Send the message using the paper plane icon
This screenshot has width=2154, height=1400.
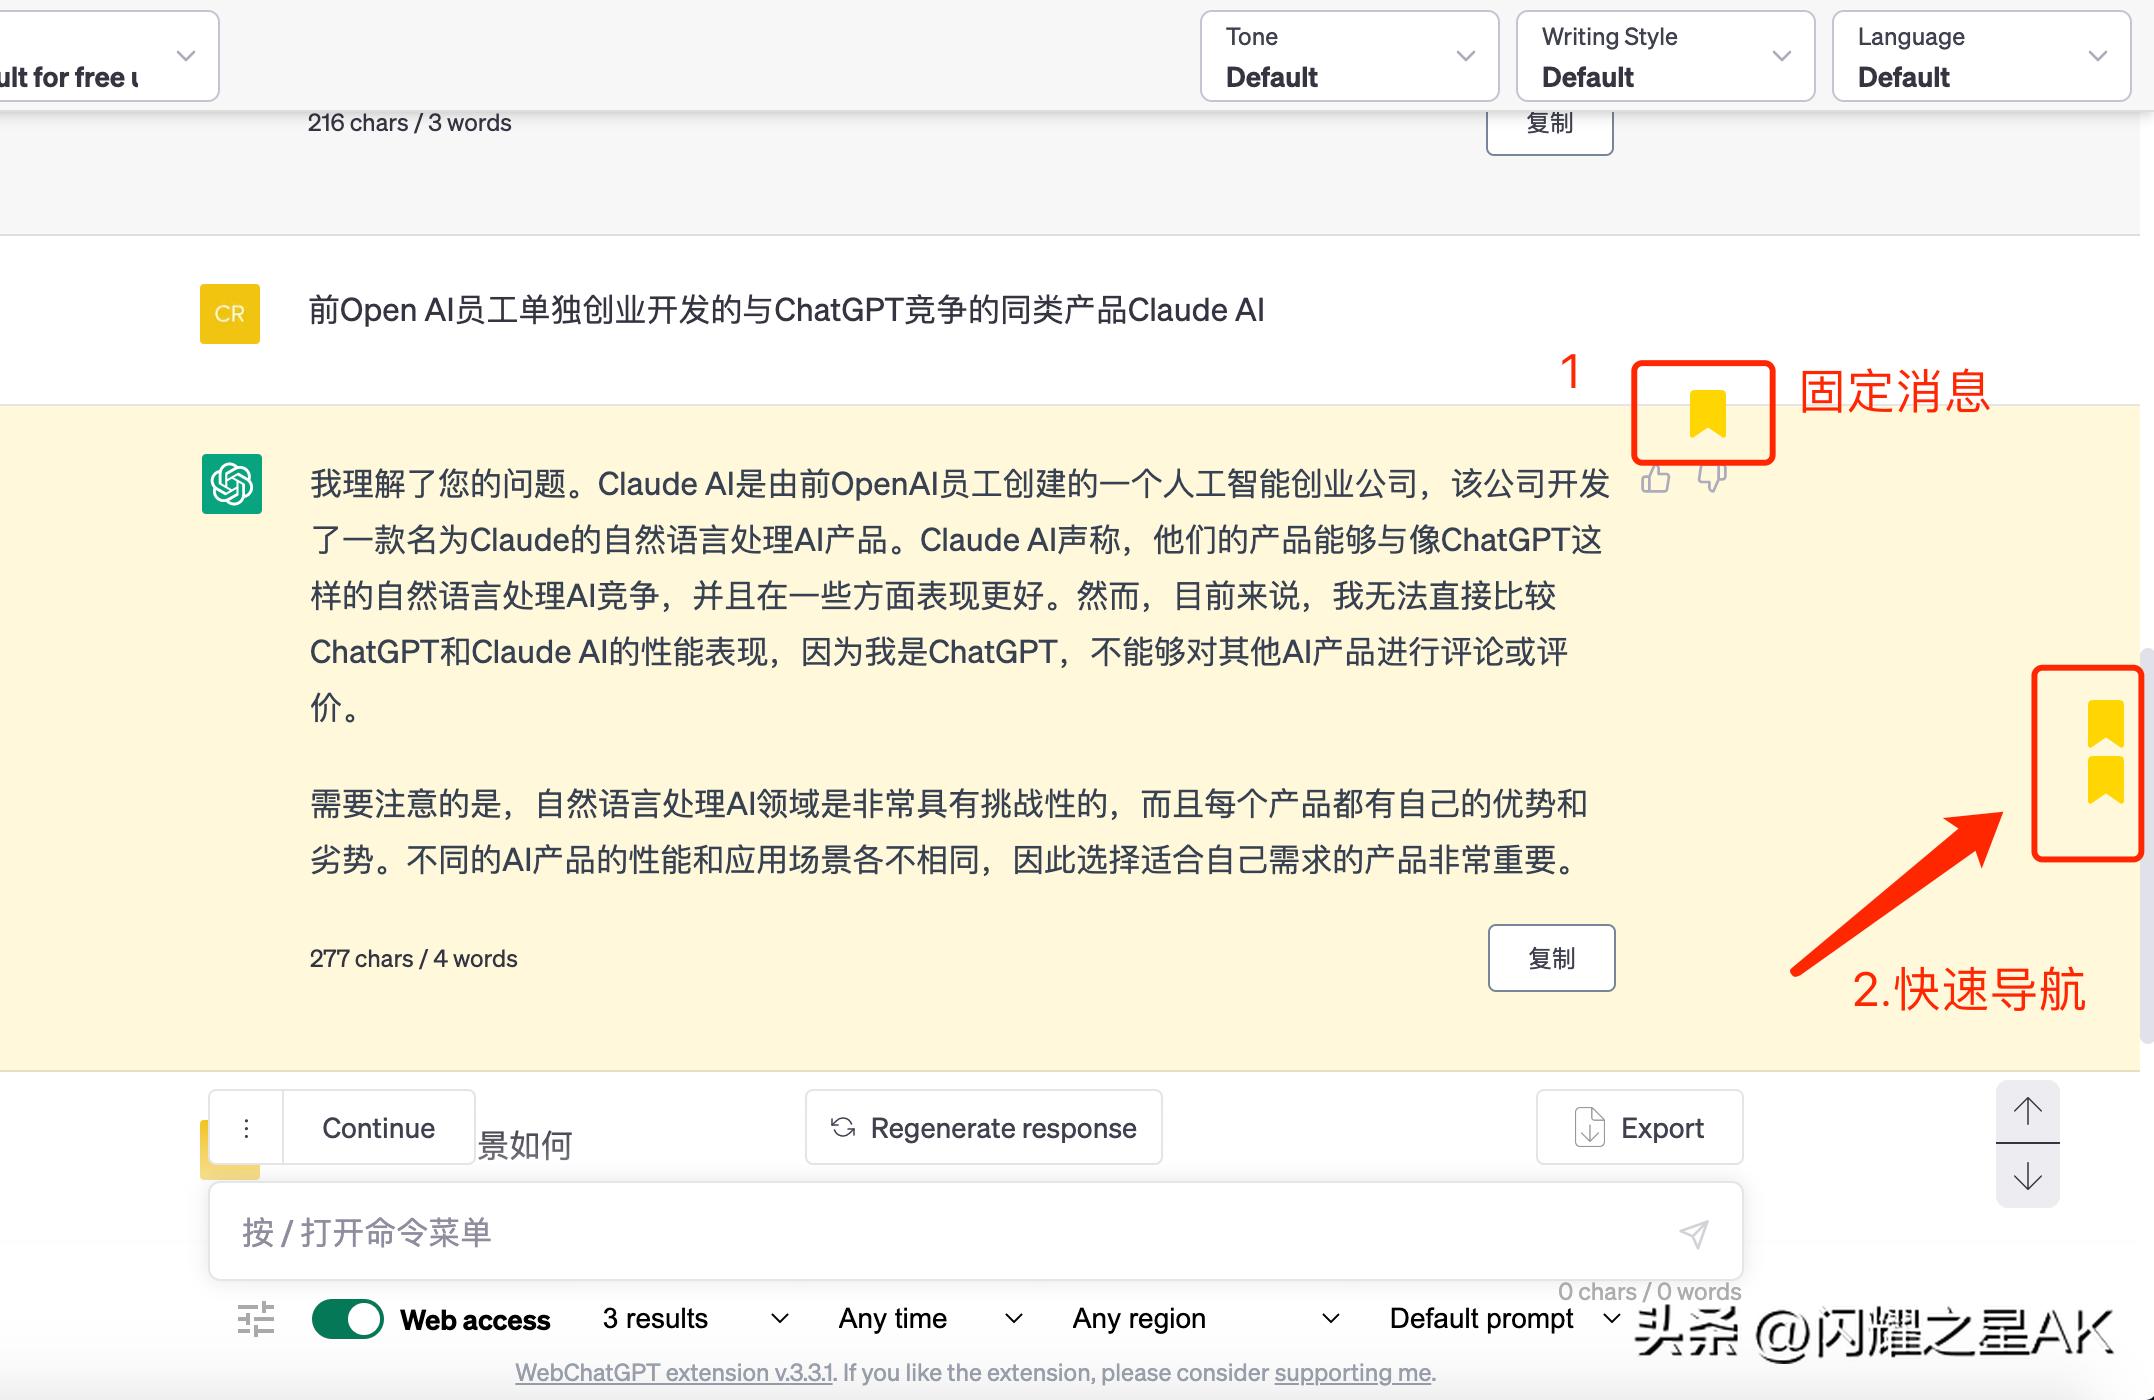(1693, 1233)
